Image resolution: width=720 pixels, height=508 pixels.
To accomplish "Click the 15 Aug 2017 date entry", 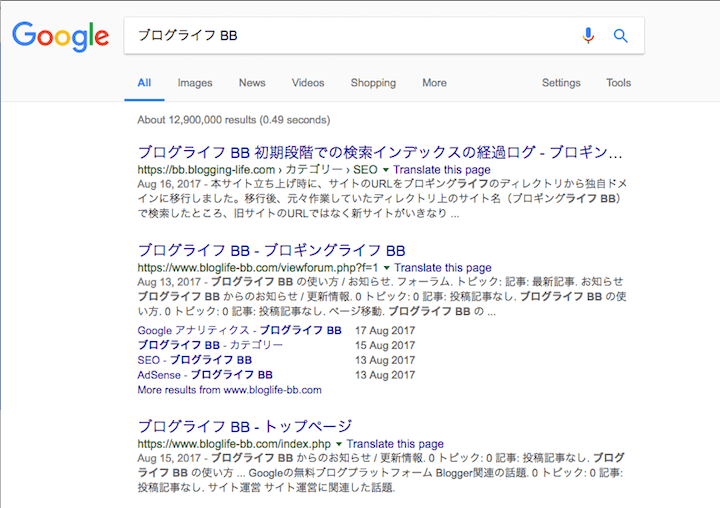I will pos(385,345).
